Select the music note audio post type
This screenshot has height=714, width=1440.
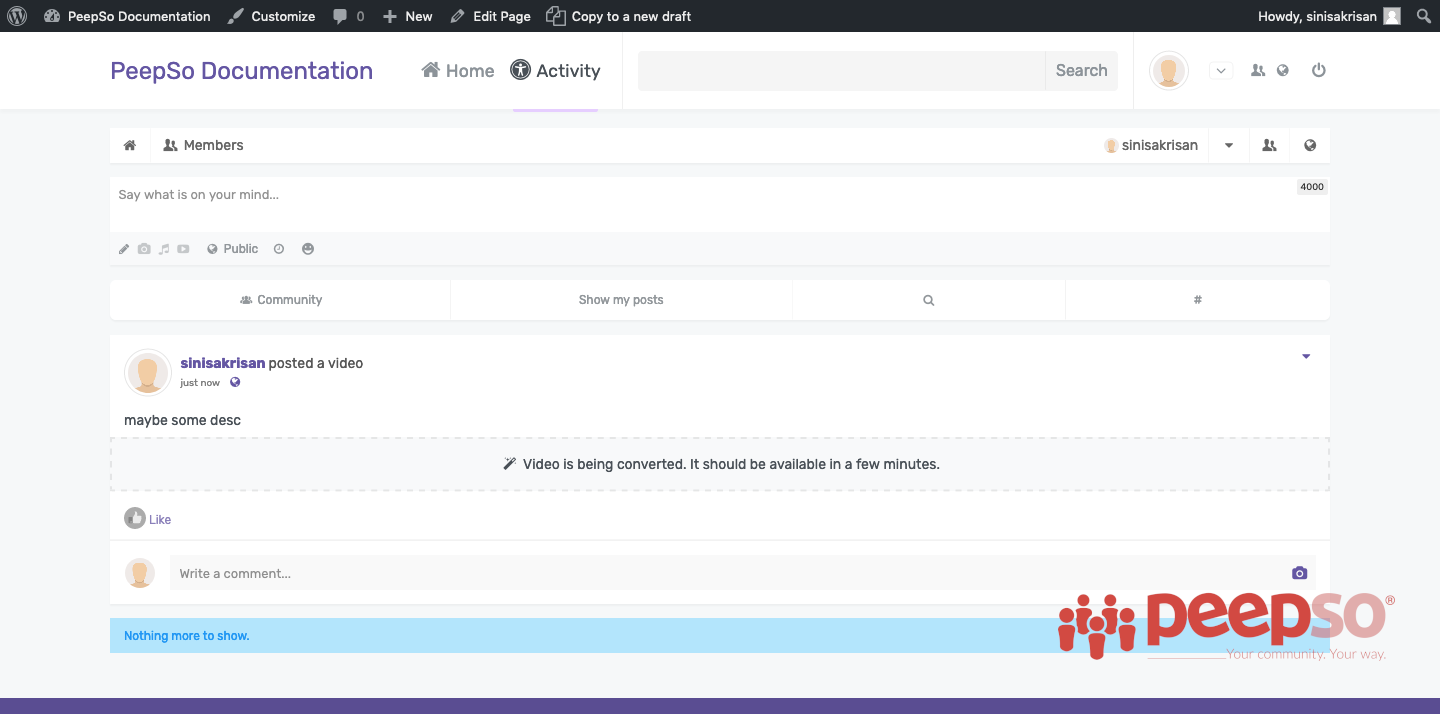(x=164, y=249)
